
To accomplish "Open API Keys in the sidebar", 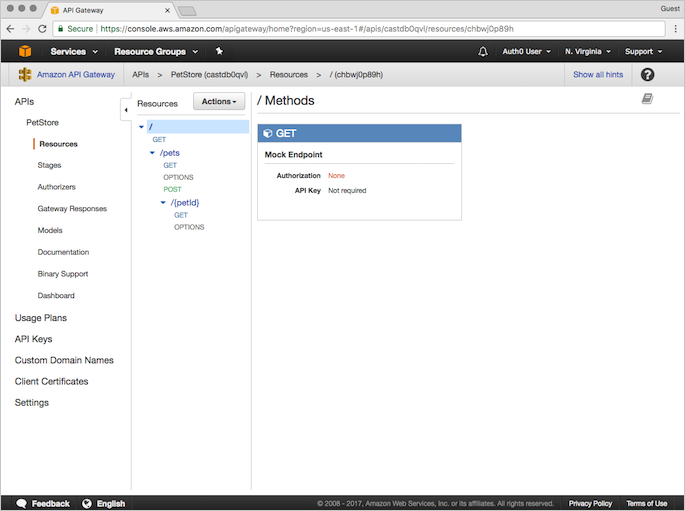I will 33,339.
